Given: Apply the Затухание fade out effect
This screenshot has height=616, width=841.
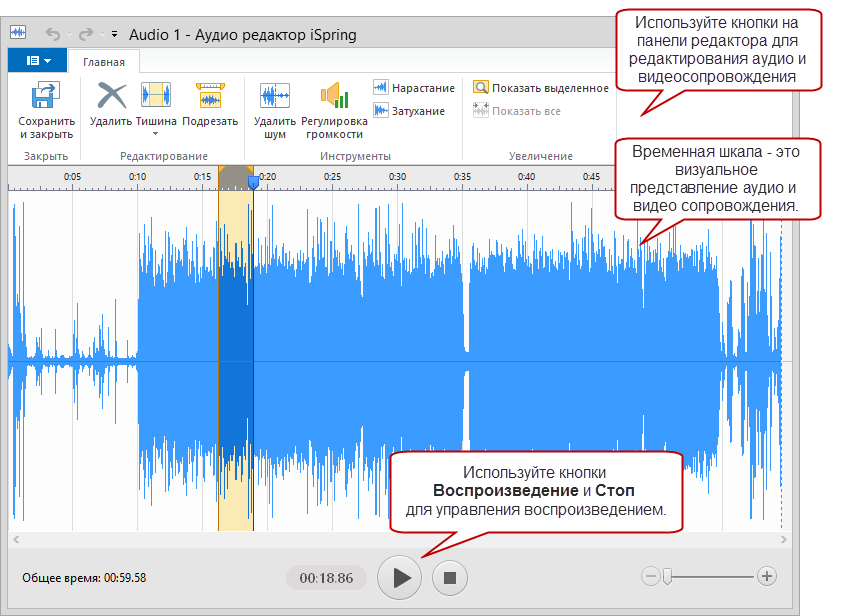Looking at the screenshot, I should coord(409,111).
